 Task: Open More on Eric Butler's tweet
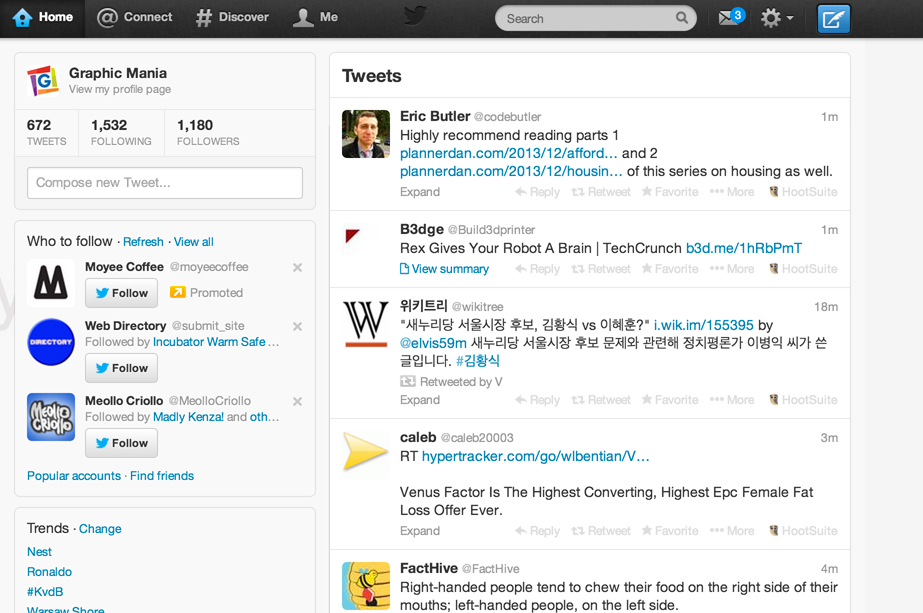click(732, 192)
